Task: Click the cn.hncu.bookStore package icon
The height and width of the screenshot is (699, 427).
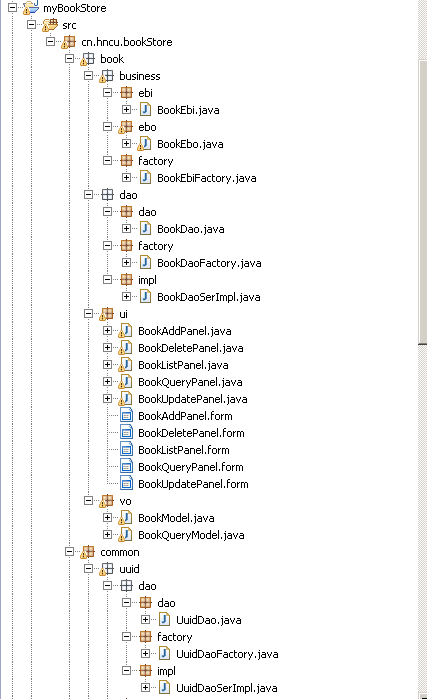Action: (x=69, y=42)
